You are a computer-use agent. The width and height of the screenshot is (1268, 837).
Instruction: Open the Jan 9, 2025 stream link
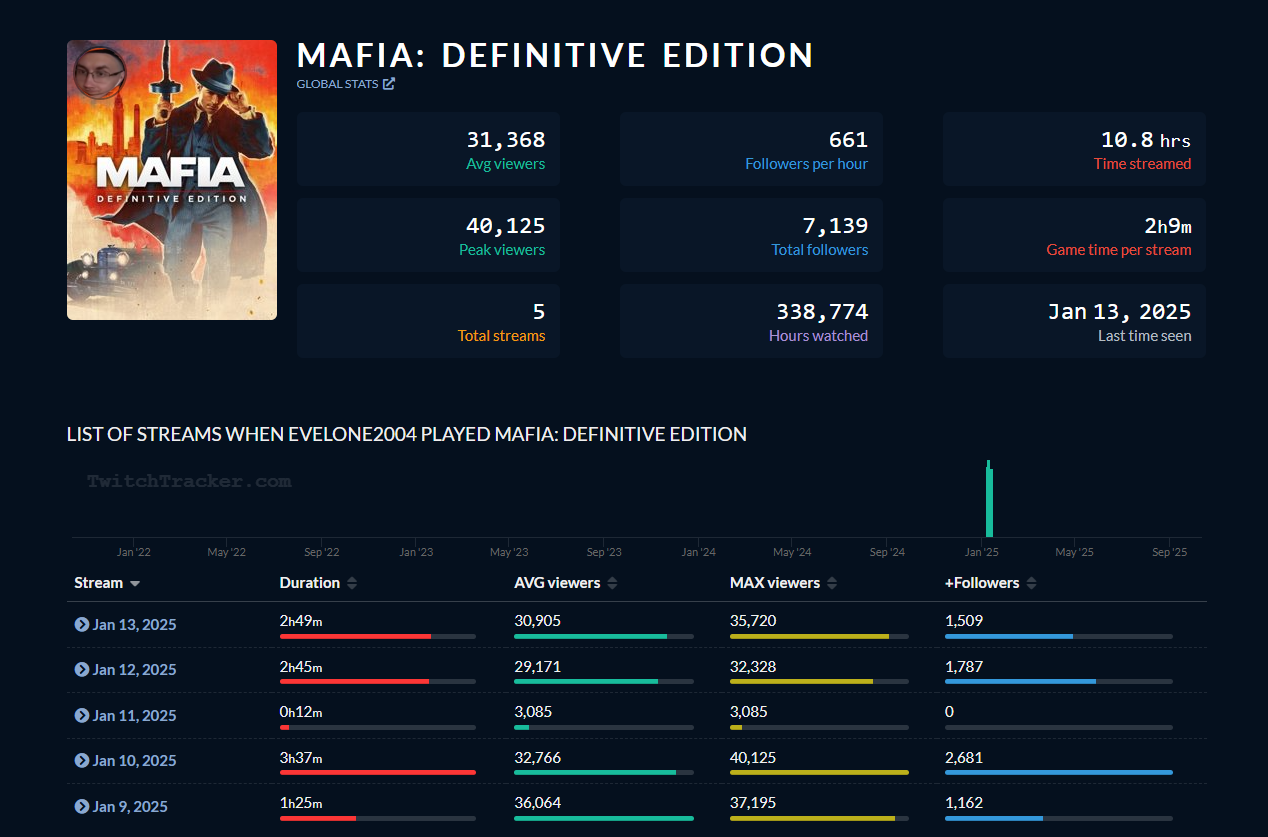131,806
